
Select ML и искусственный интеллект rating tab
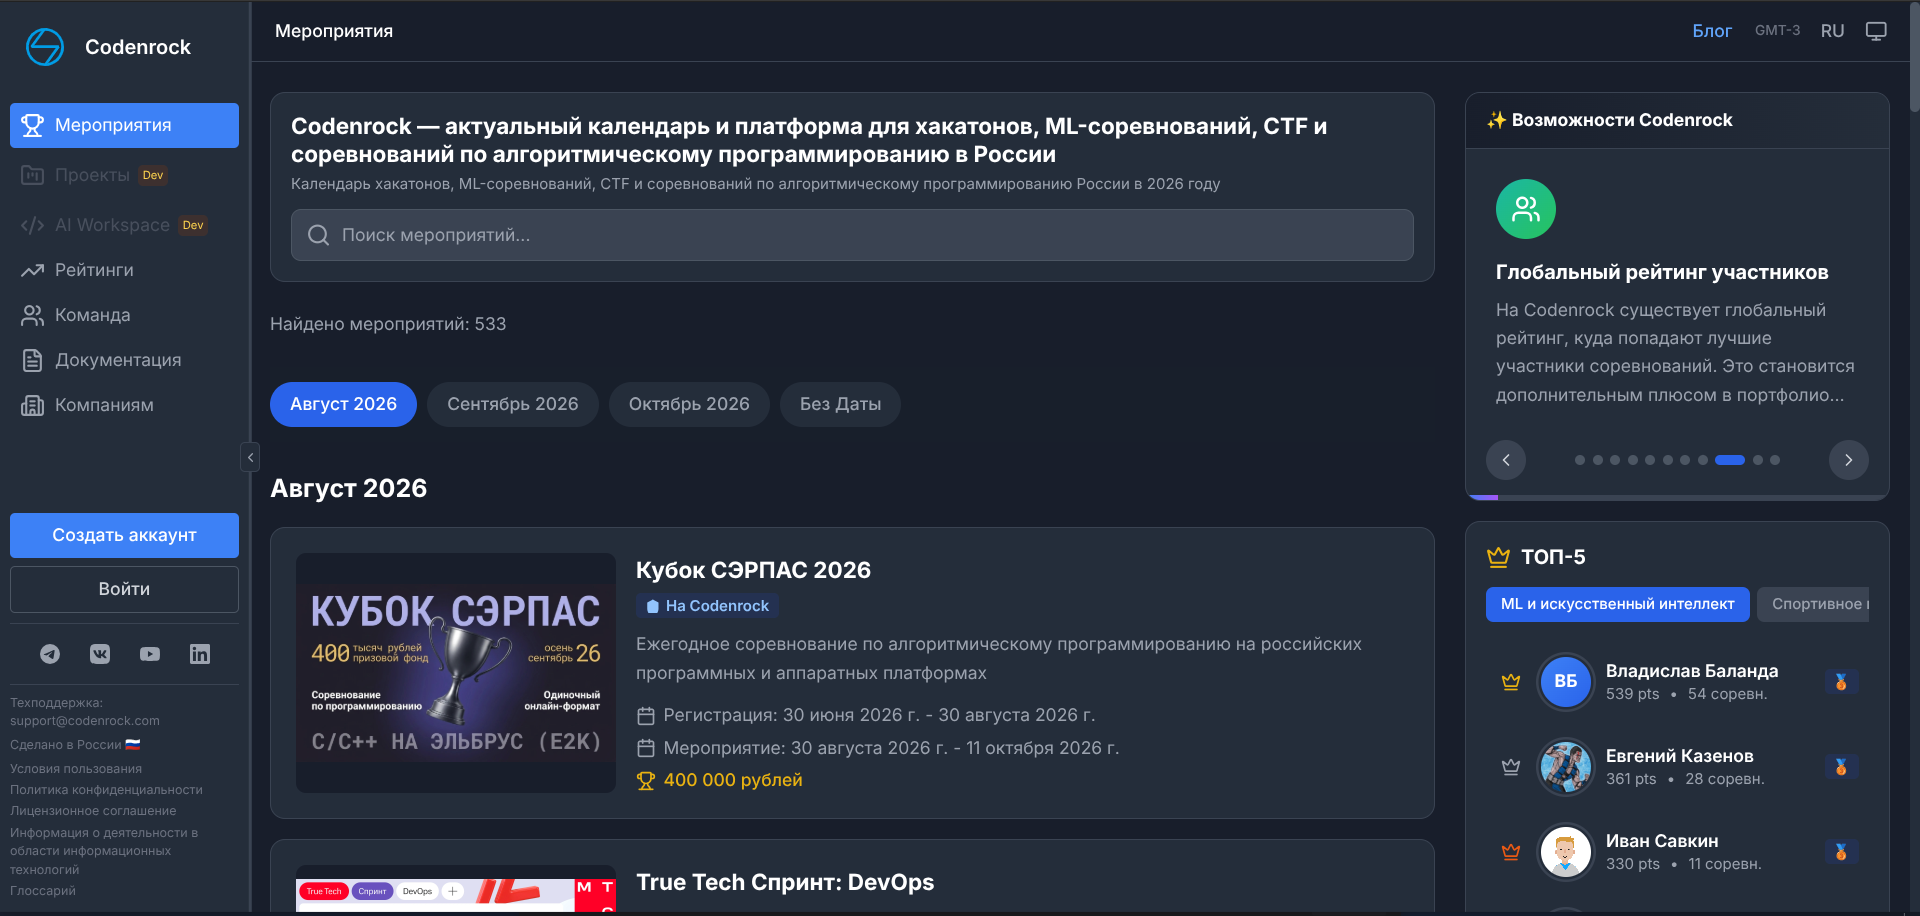coord(1617,604)
